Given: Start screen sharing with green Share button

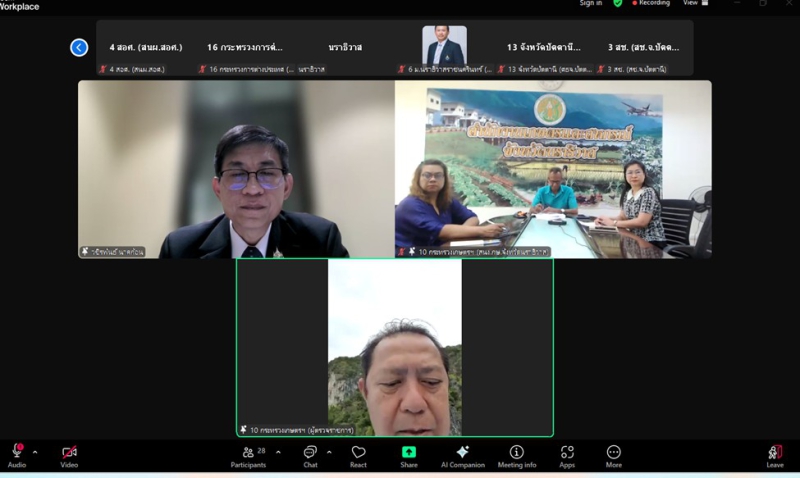Looking at the screenshot, I should point(409,453).
